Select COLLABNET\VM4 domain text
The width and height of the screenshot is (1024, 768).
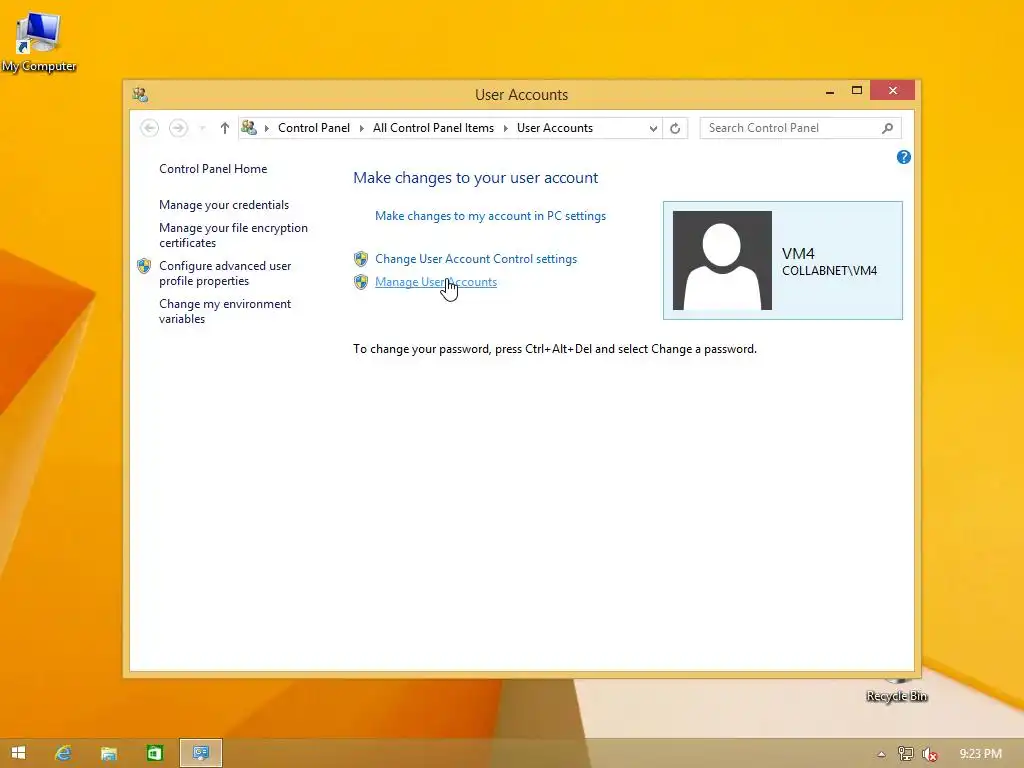829,270
